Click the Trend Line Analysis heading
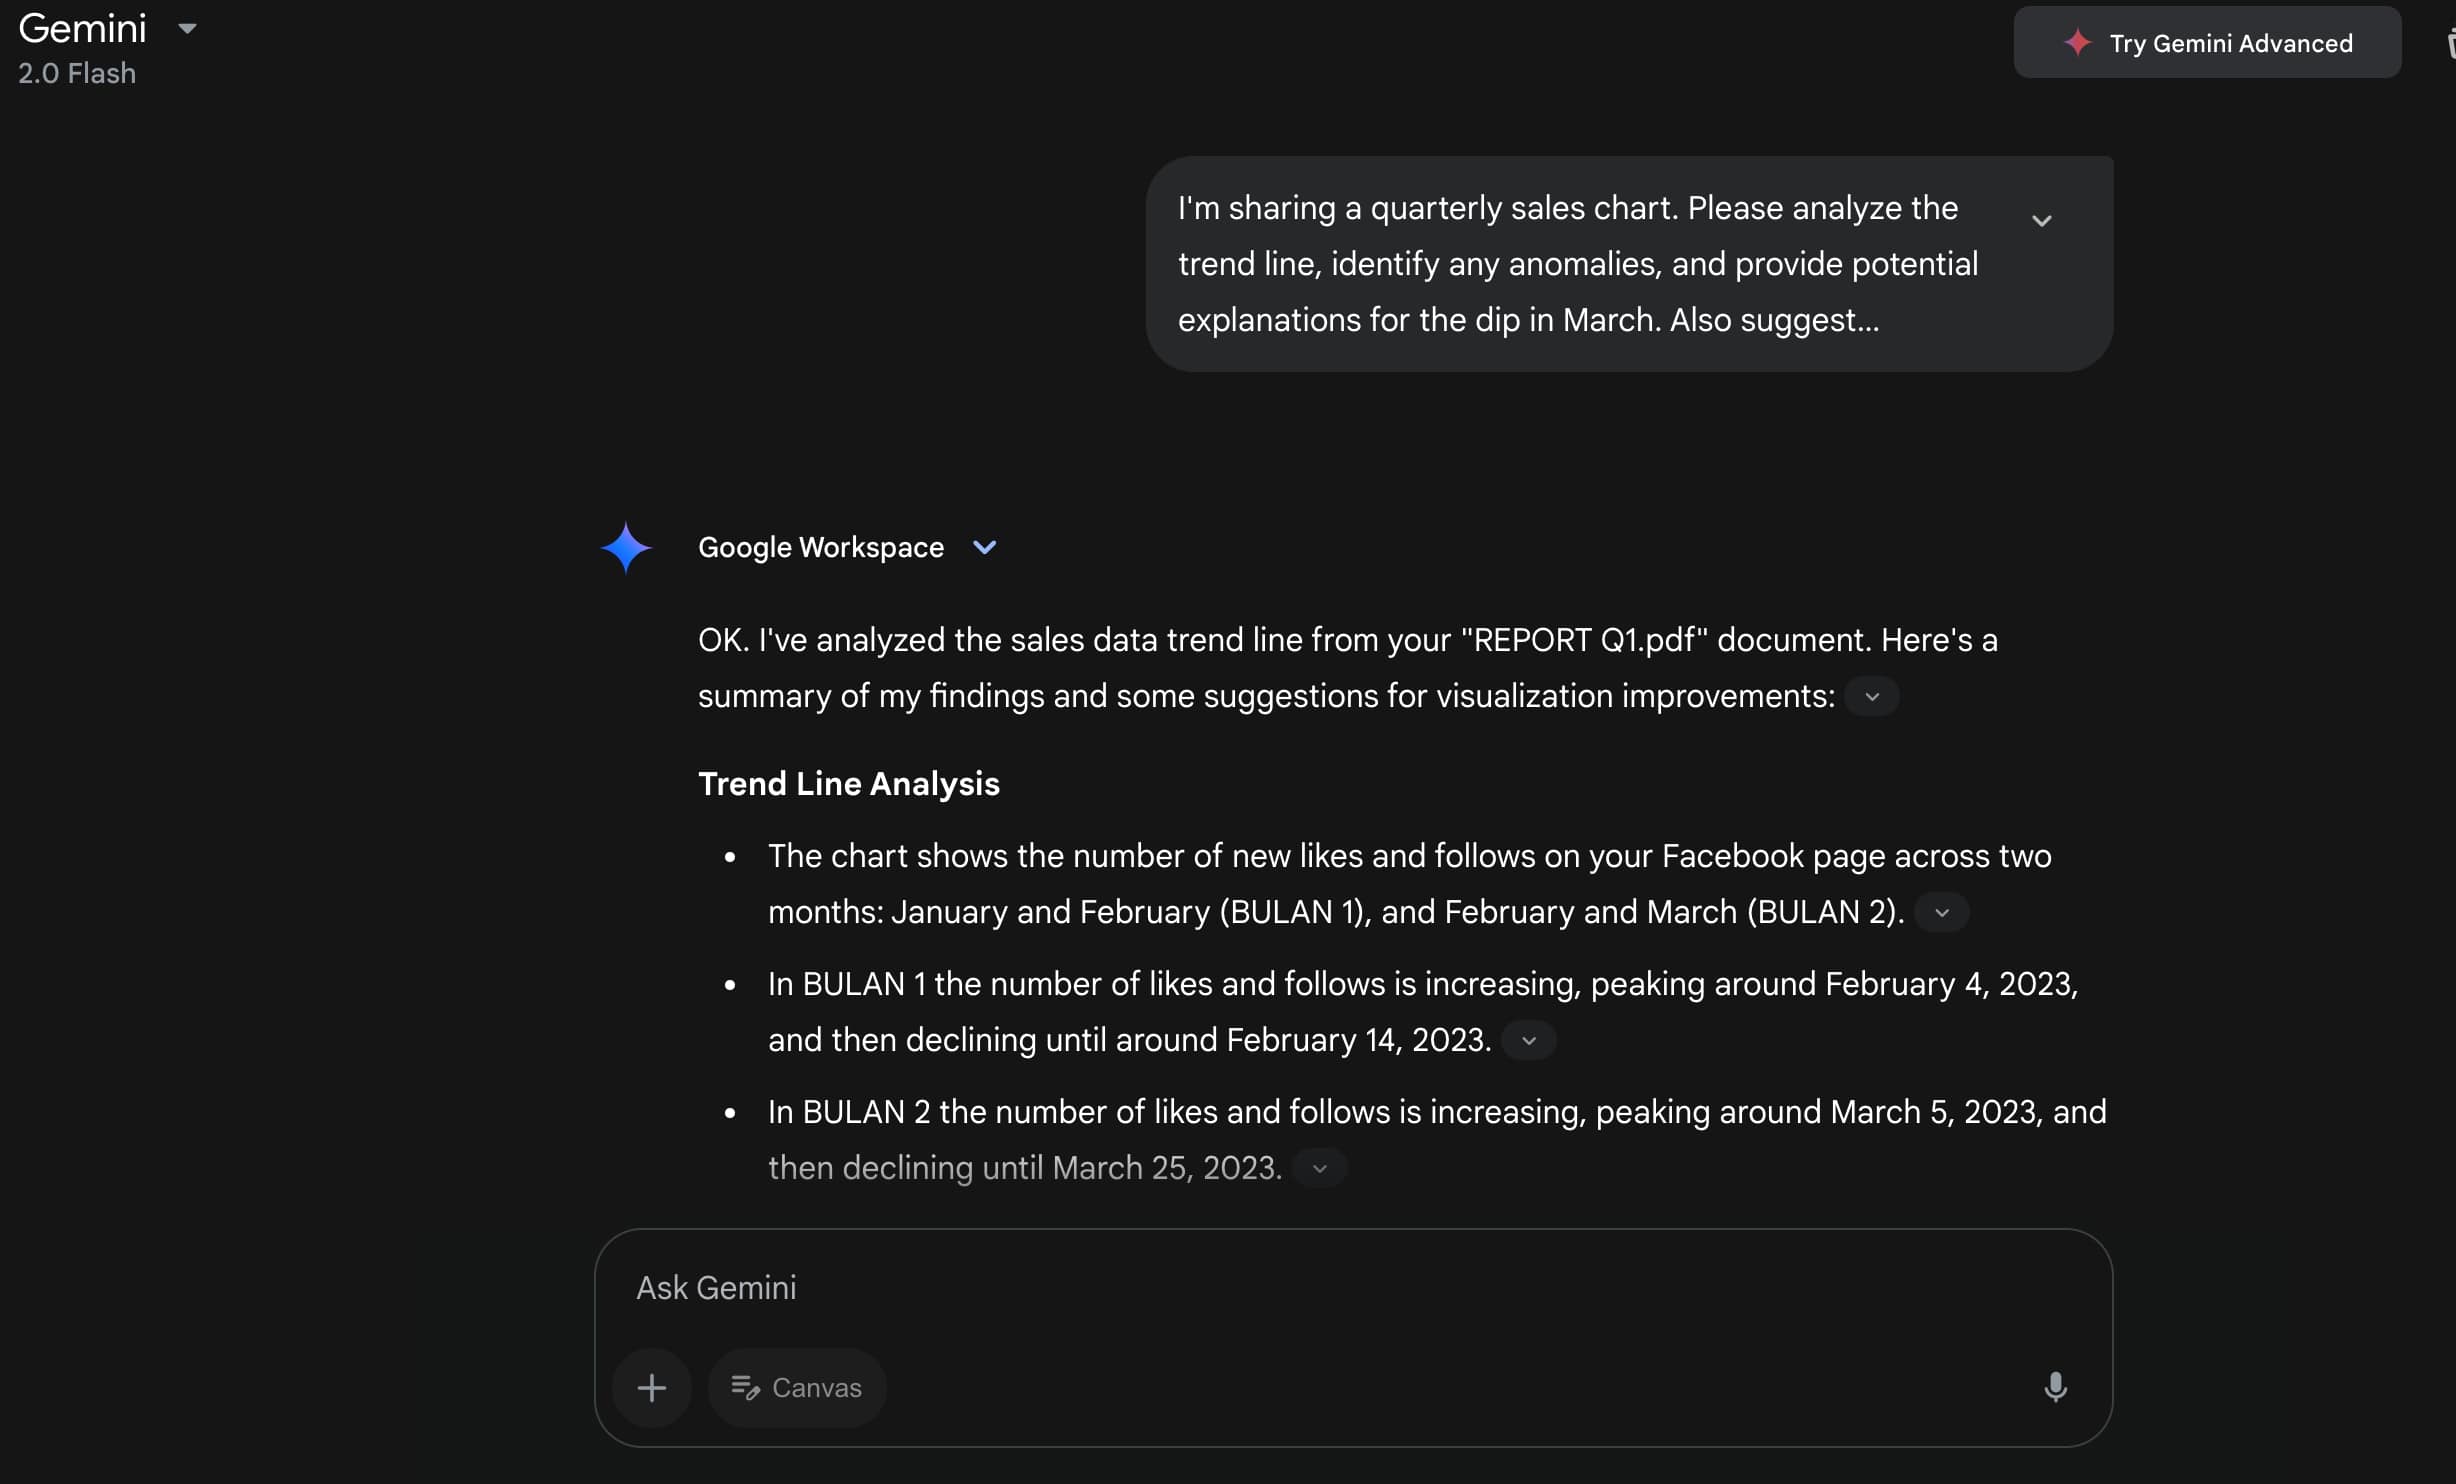Screen dimensions: 2456x1484 (x=848, y=784)
